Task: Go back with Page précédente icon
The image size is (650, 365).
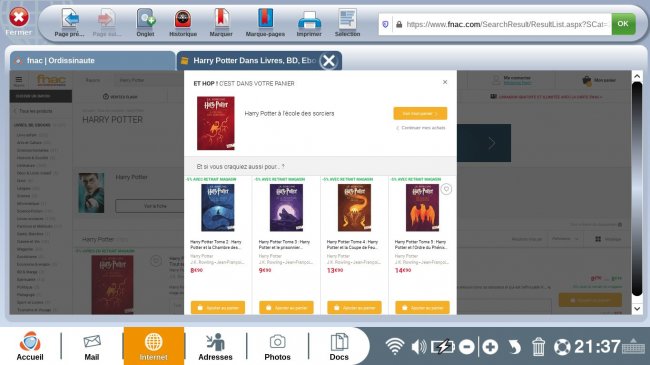Action: point(70,23)
